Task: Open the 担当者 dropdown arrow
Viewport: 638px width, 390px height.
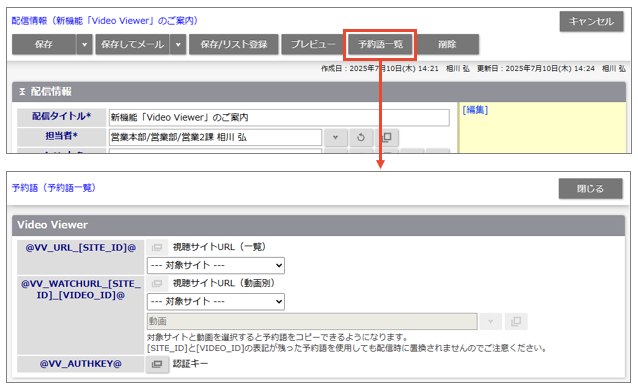Action: (335, 138)
